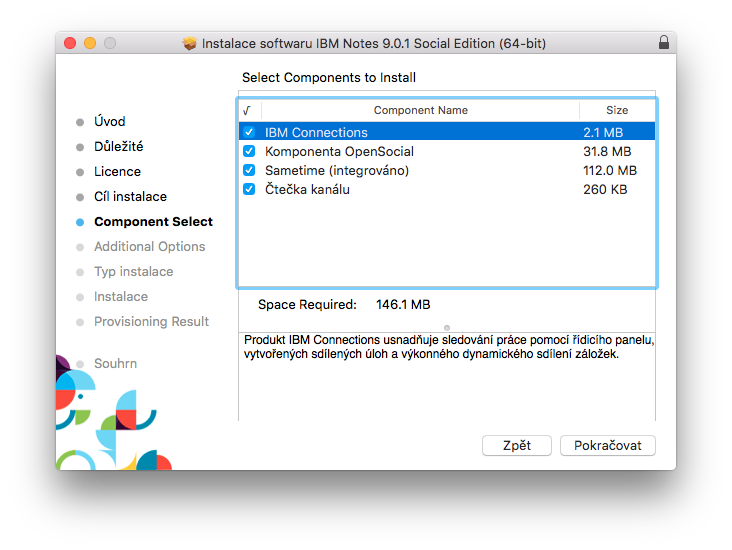Screen dimensions: 732x550
Task: Toggle the Čtečka kanálu checkbox
Action: 249,190
